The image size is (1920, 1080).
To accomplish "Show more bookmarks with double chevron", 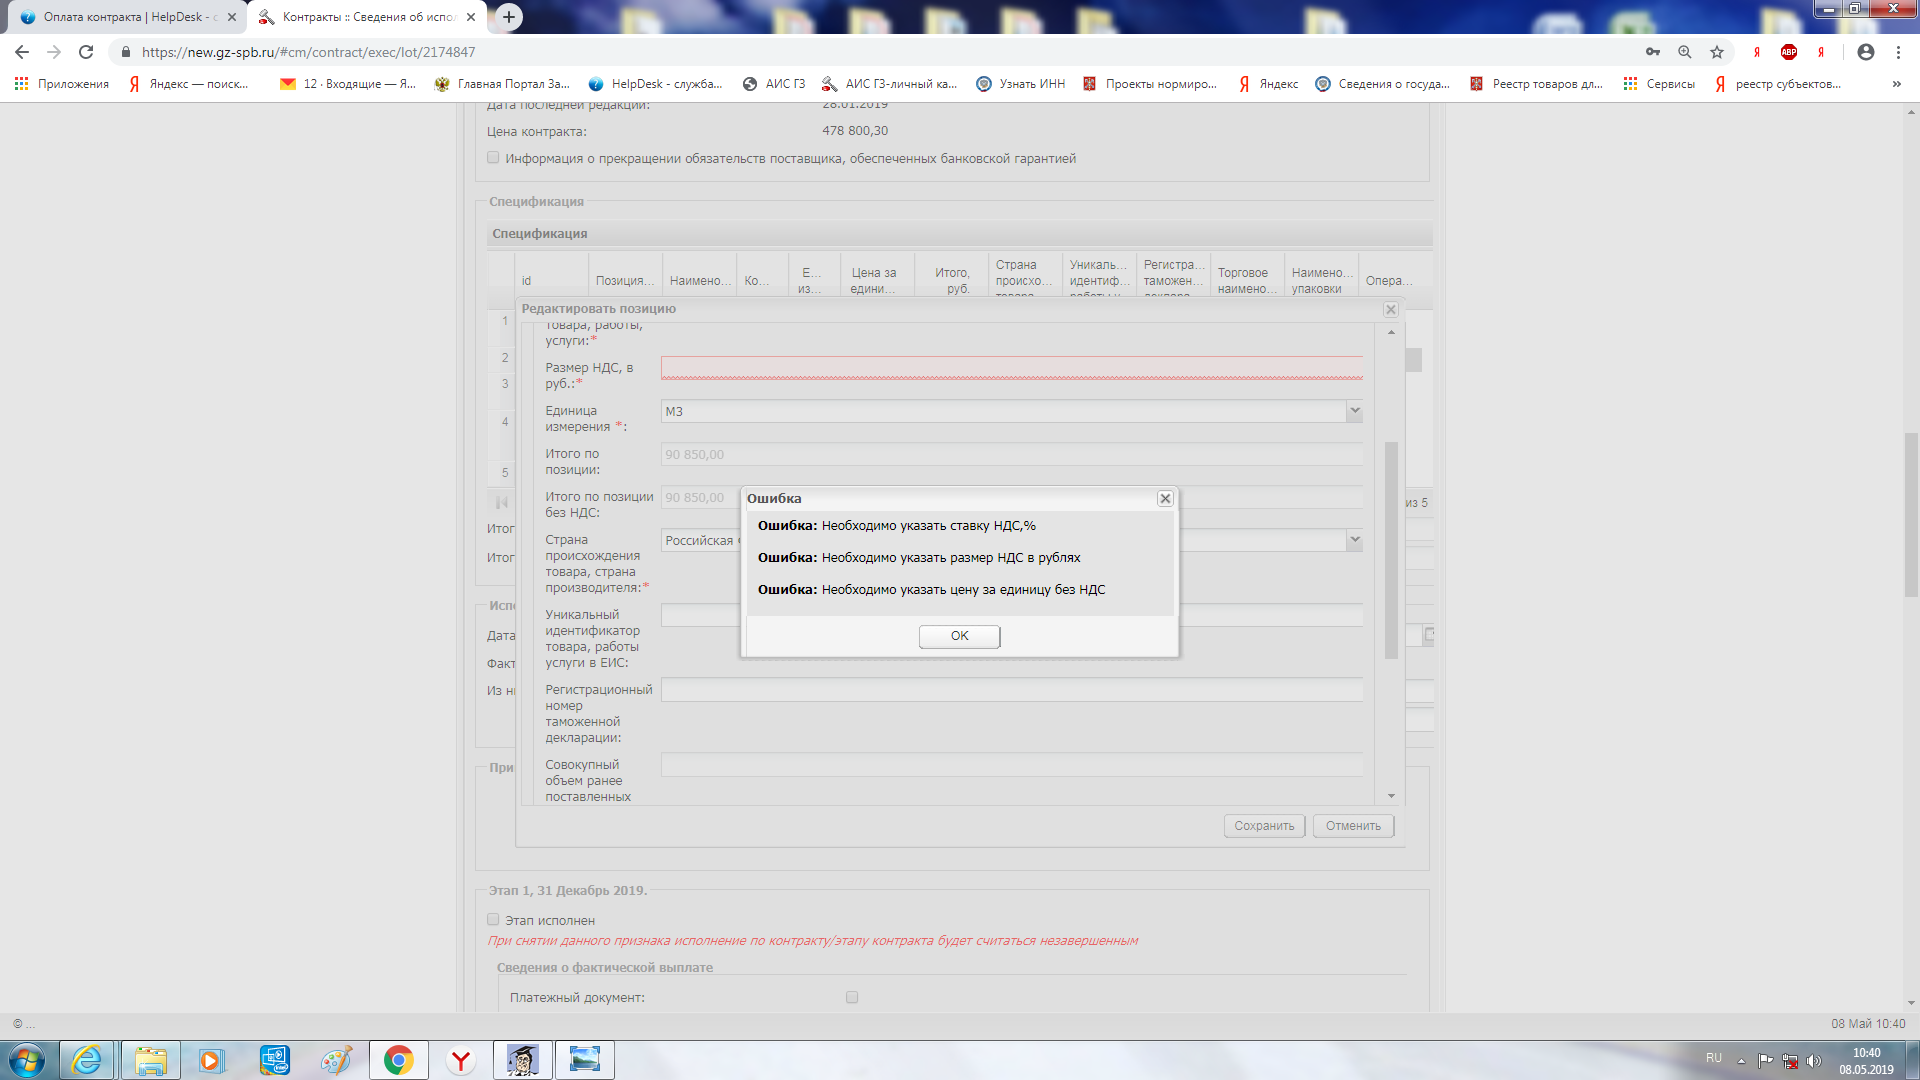I will click(x=1896, y=84).
